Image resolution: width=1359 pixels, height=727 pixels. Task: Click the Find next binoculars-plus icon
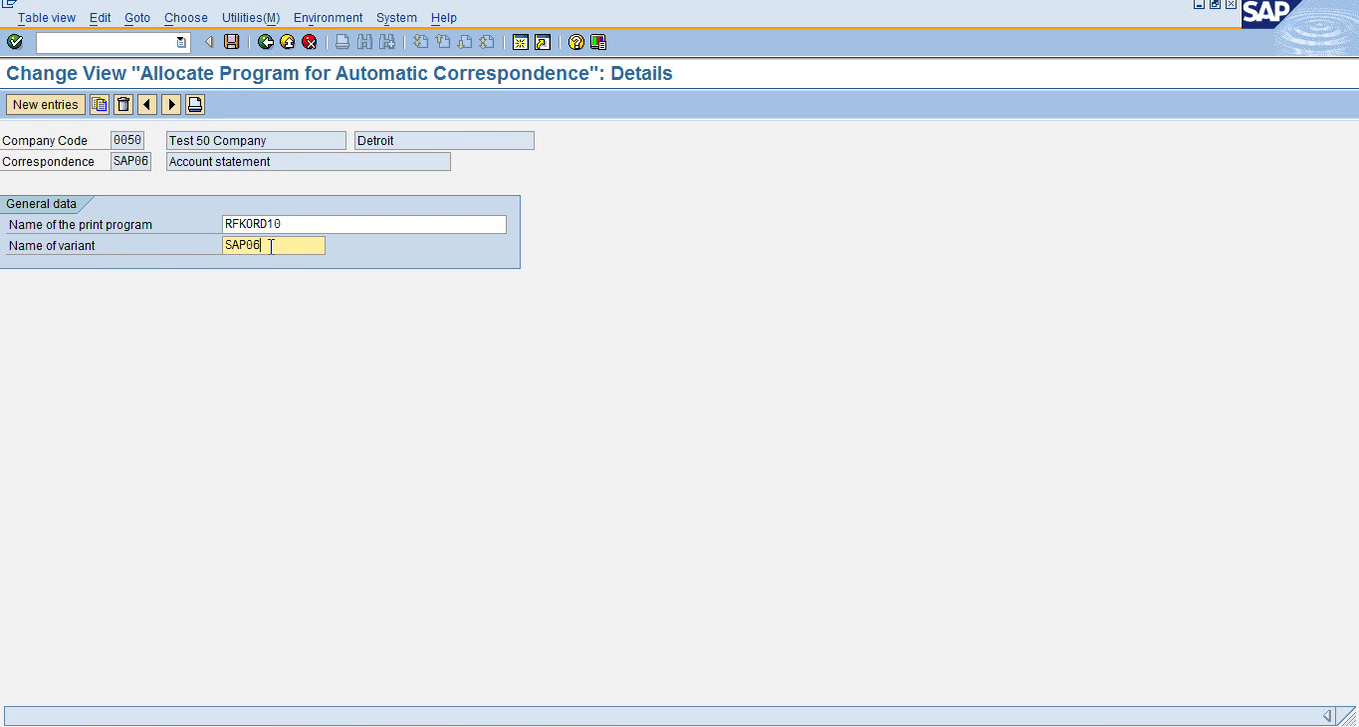(386, 42)
